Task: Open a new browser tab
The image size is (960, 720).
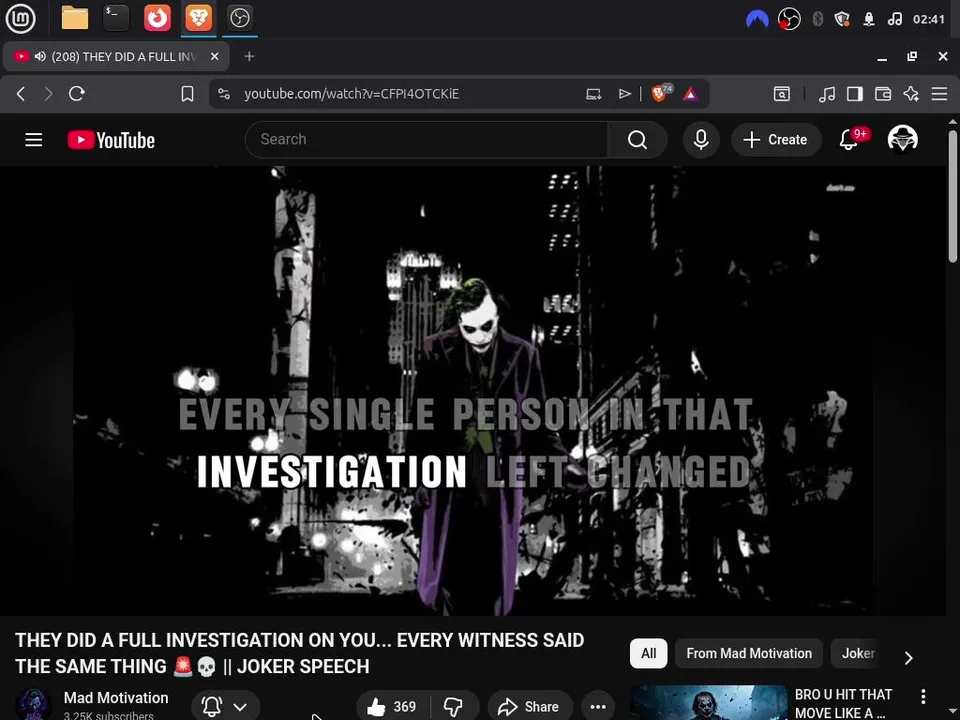Action: point(249,56)
